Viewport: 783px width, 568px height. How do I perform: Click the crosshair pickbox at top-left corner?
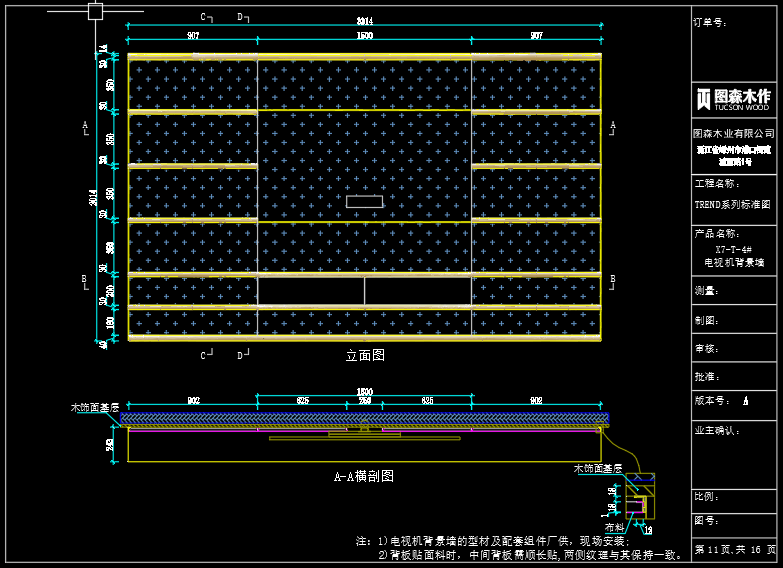[x=95, y=12]
